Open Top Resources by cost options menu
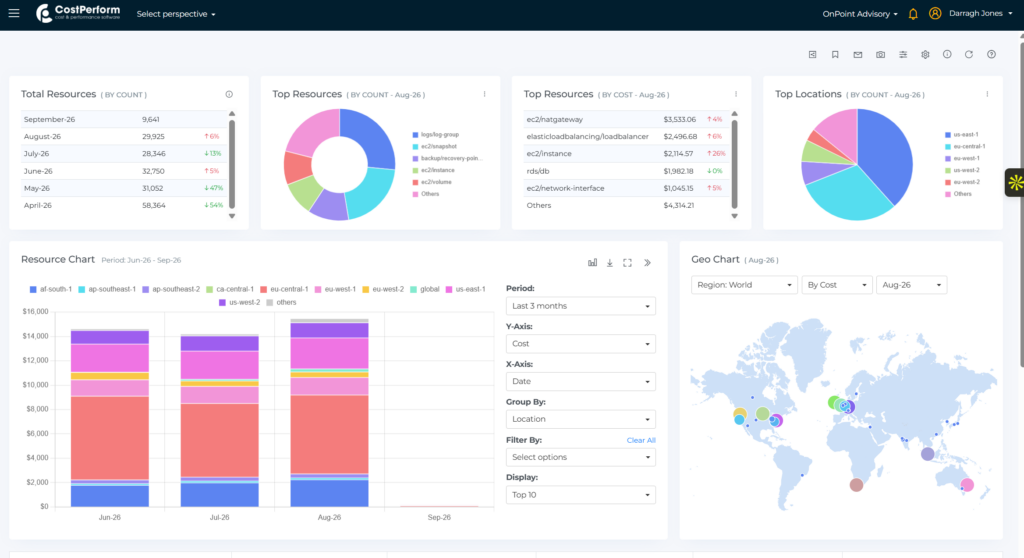The image size is (1024, 558). [x=736, y=94]
